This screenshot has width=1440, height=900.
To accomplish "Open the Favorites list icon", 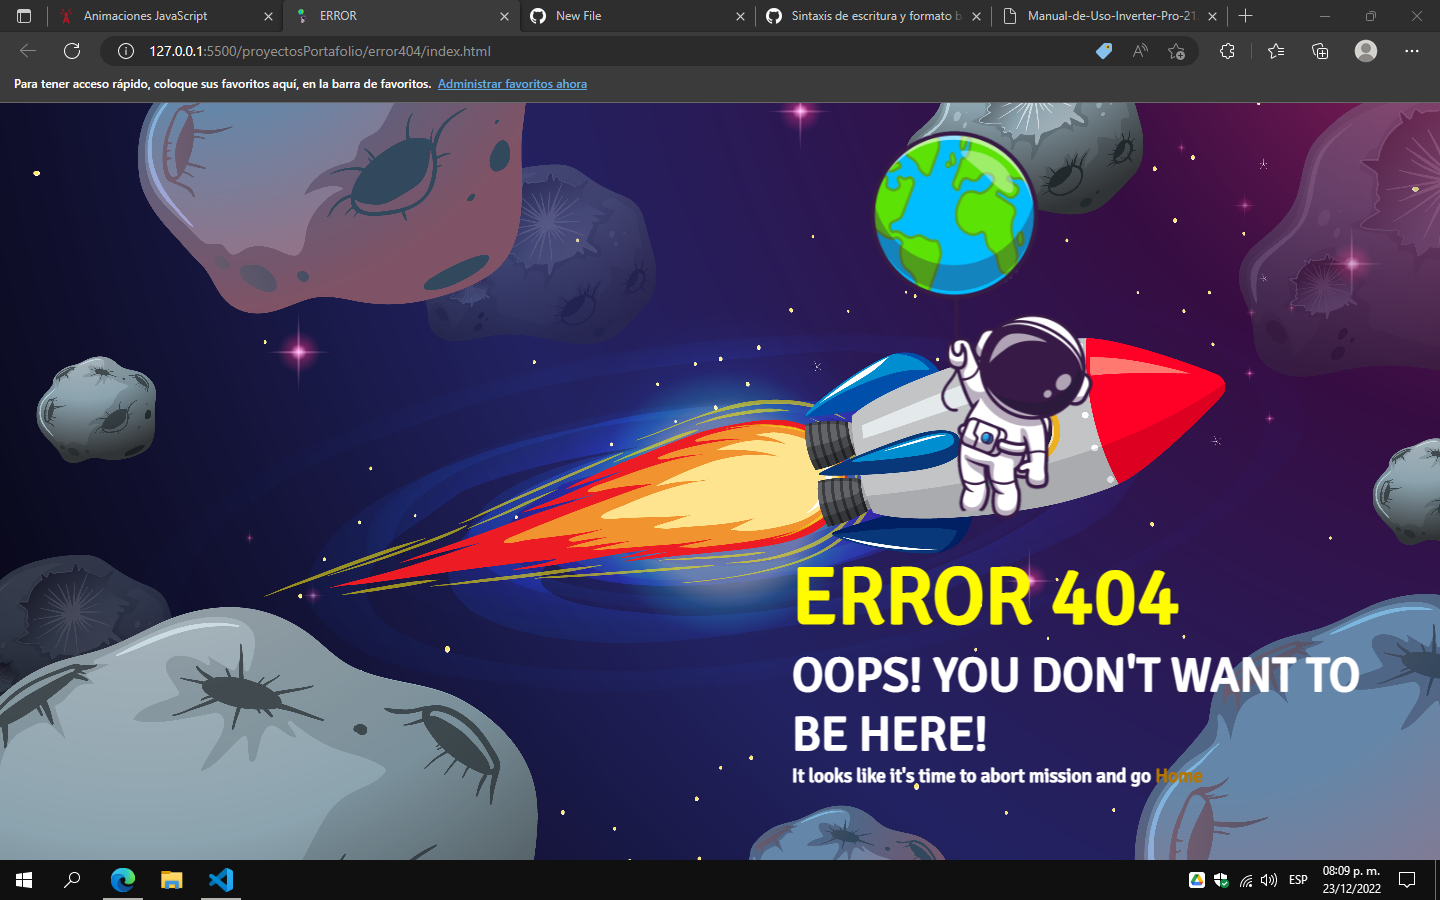I will pyautogui.click(x=1275, y=51).
